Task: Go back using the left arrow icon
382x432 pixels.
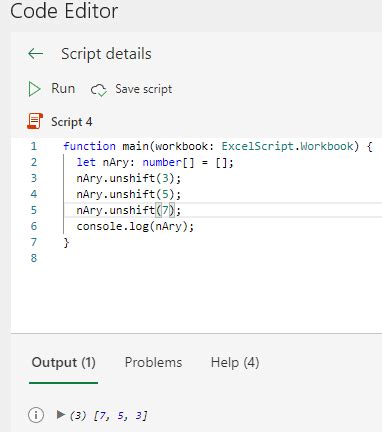Action: [x=36, y=54]
